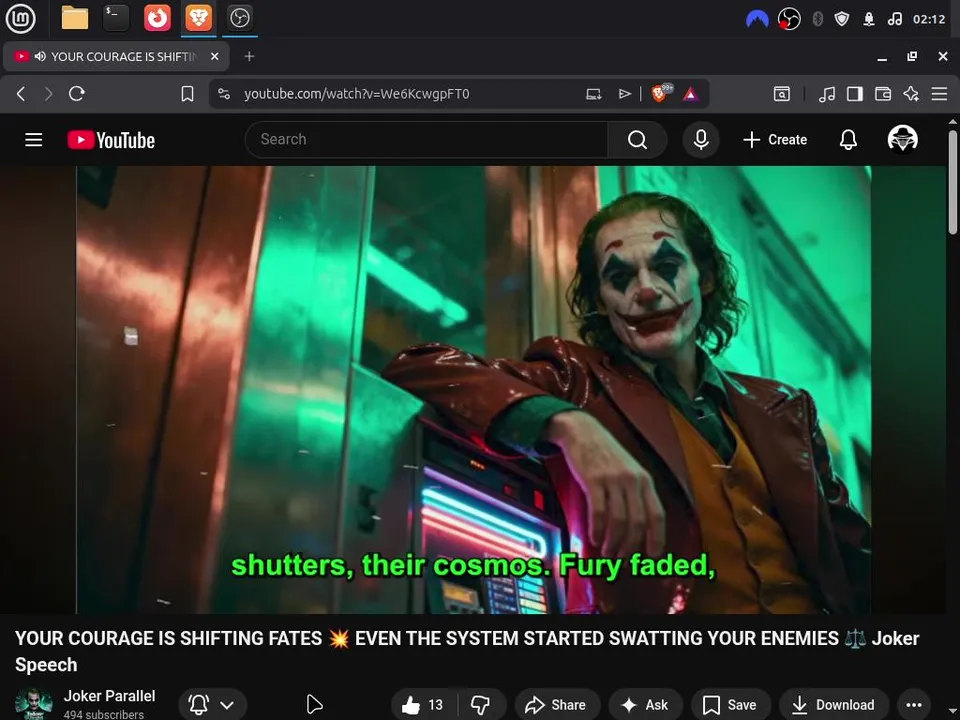Open more actions three-dot menu

(914, 705)
